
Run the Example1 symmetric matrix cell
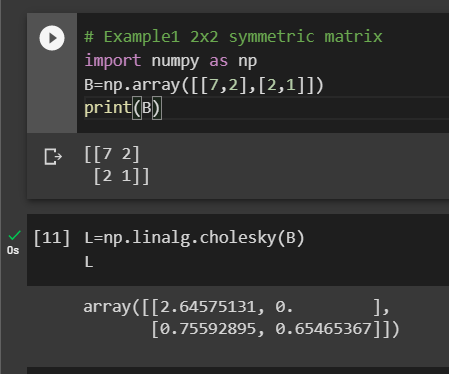[x=52, y=38]
